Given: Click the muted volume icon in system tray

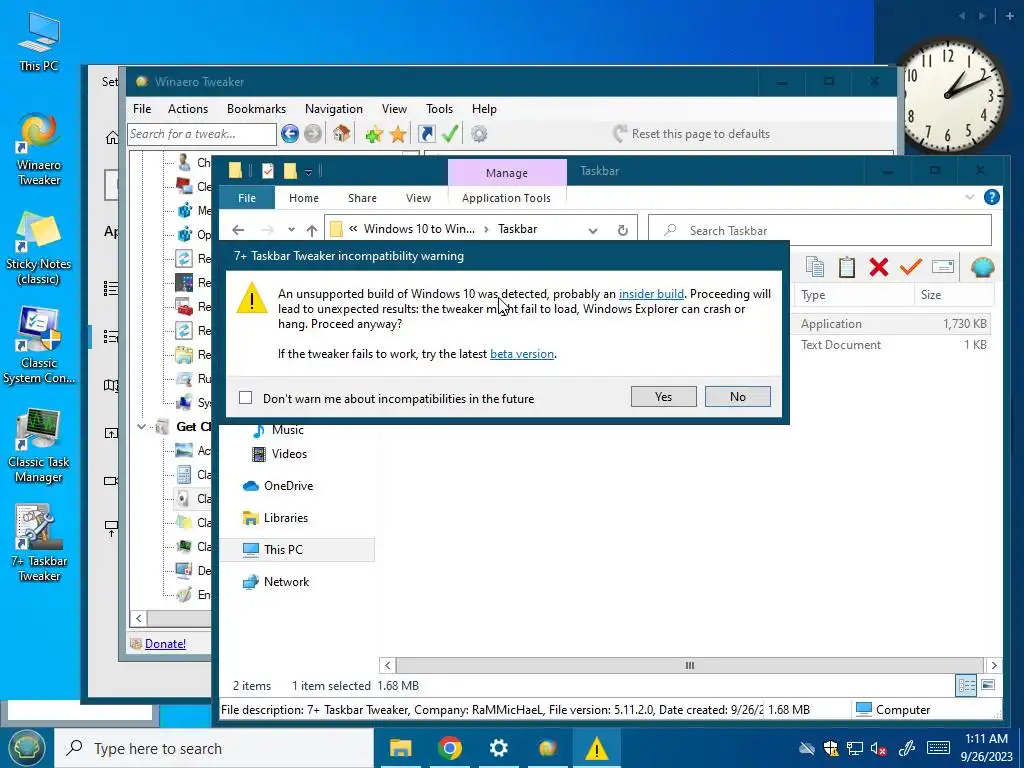Looking at the screenshot, I should pos(878,748).
